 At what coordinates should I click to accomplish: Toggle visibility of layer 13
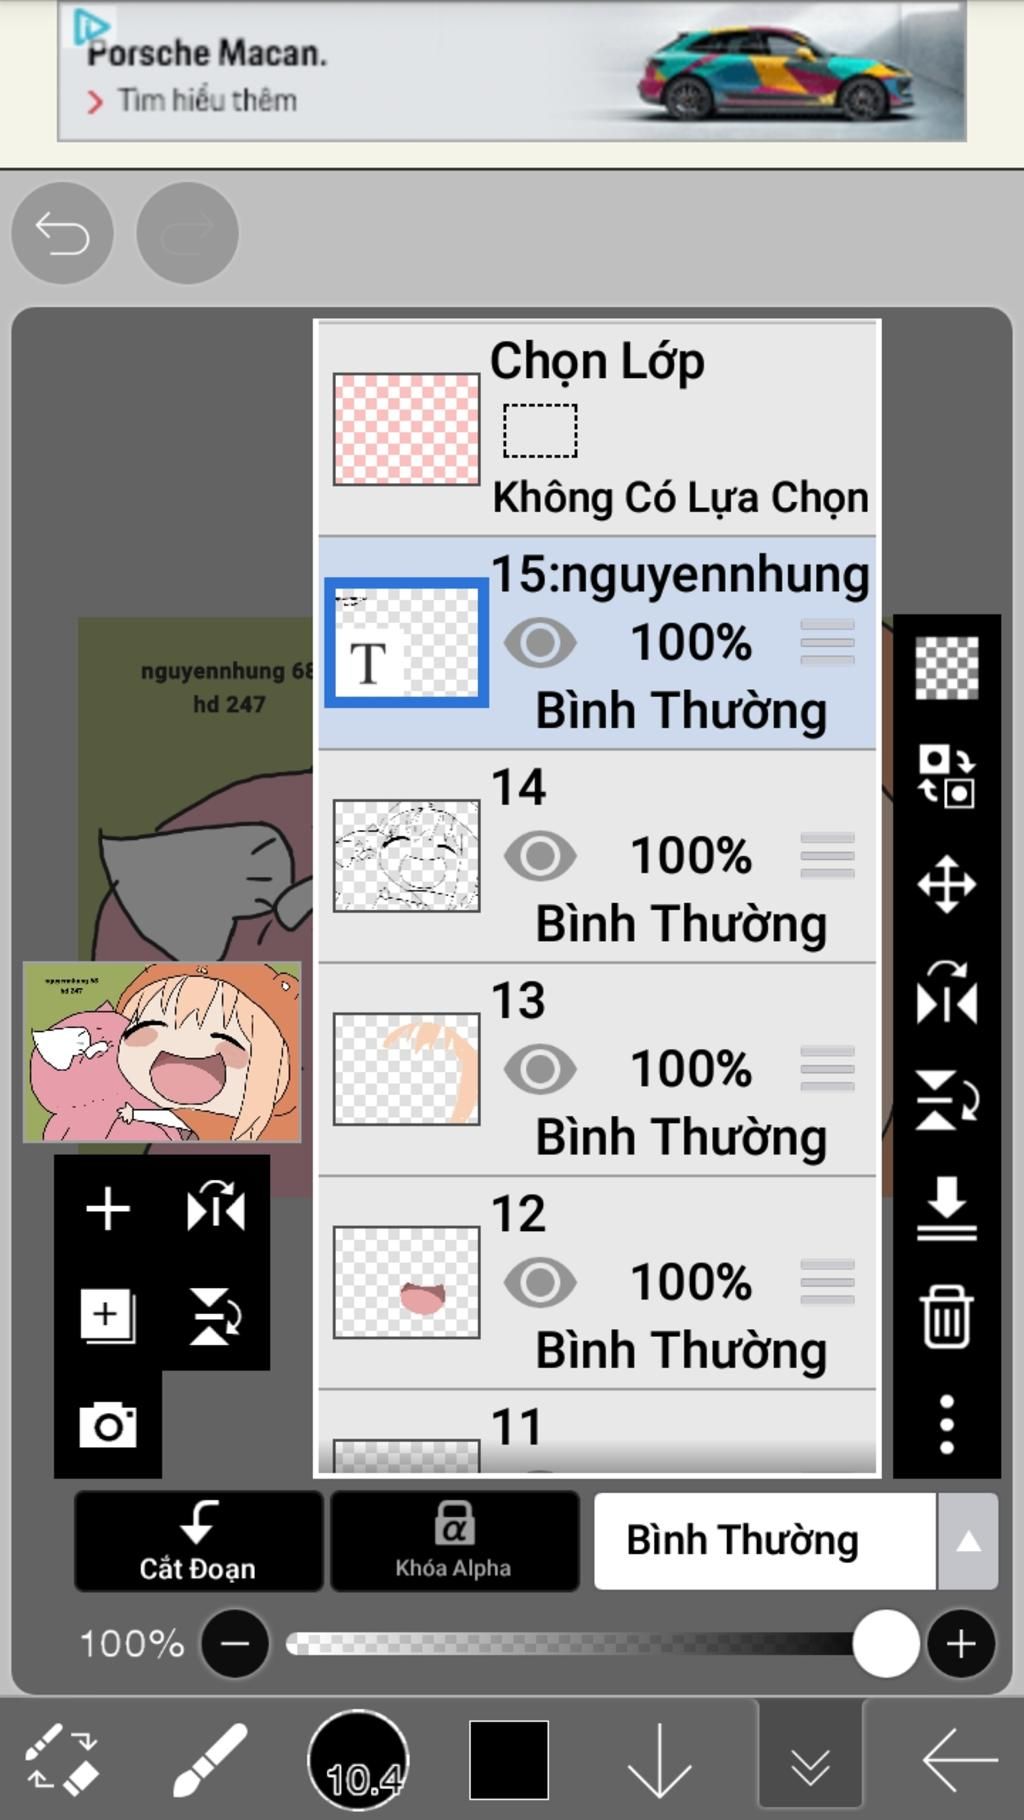pos(540,1069)
